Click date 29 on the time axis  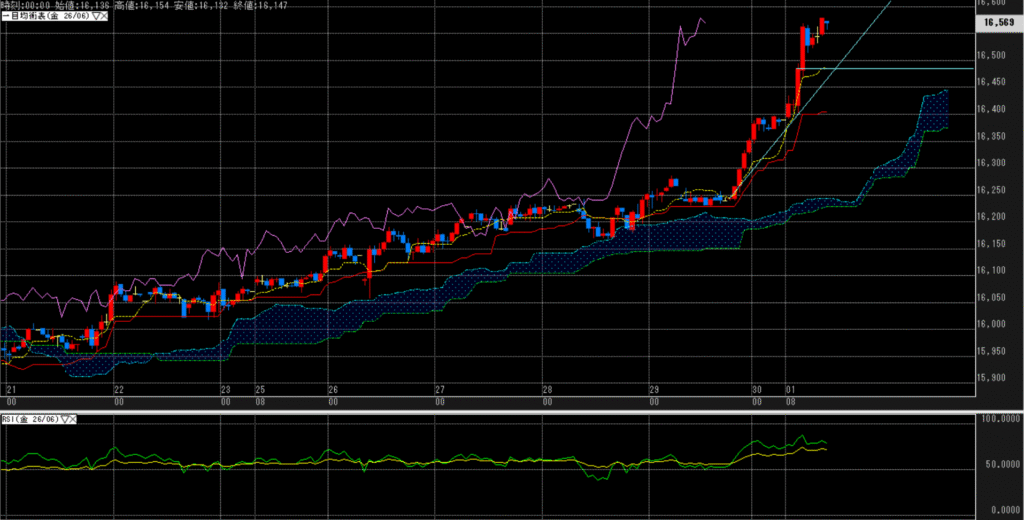pyautogui.click(x=653, y=389)
